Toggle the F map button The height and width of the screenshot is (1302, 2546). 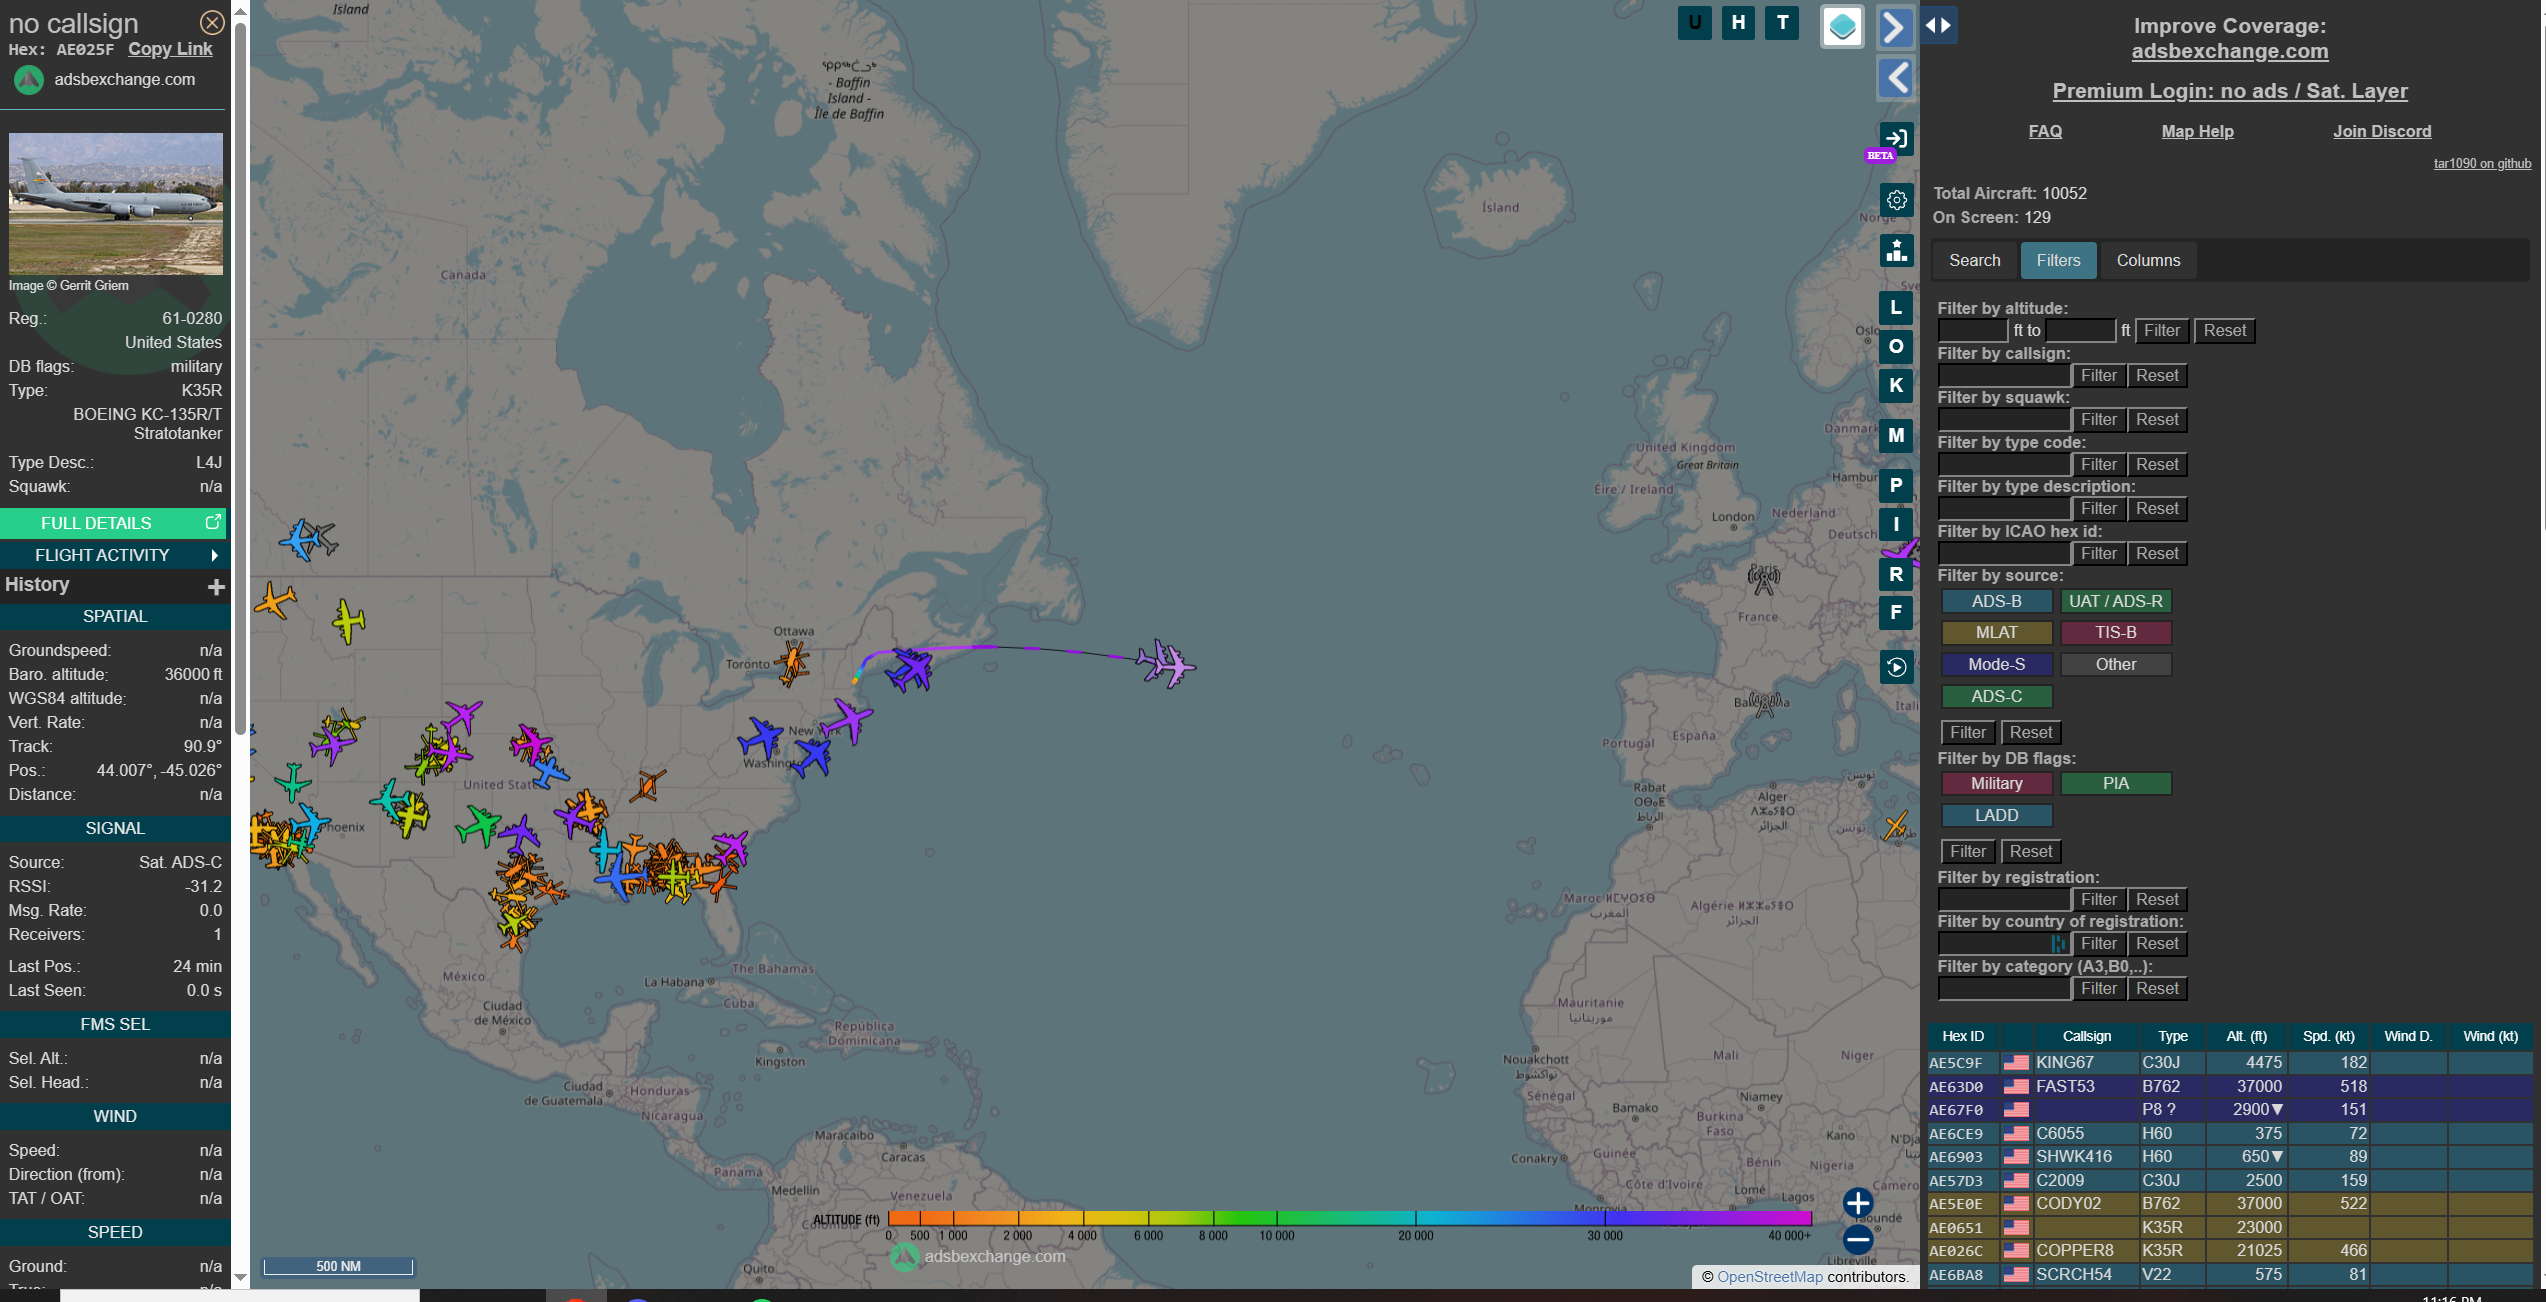pos(1896,613)
